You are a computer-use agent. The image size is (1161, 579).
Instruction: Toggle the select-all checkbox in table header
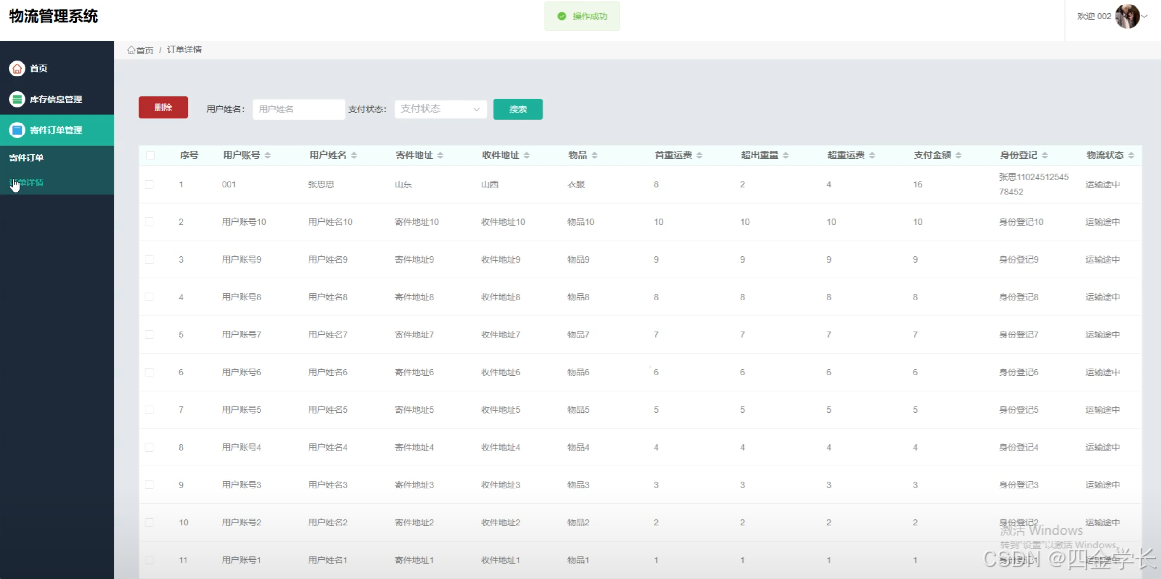[x=150, y=155]
